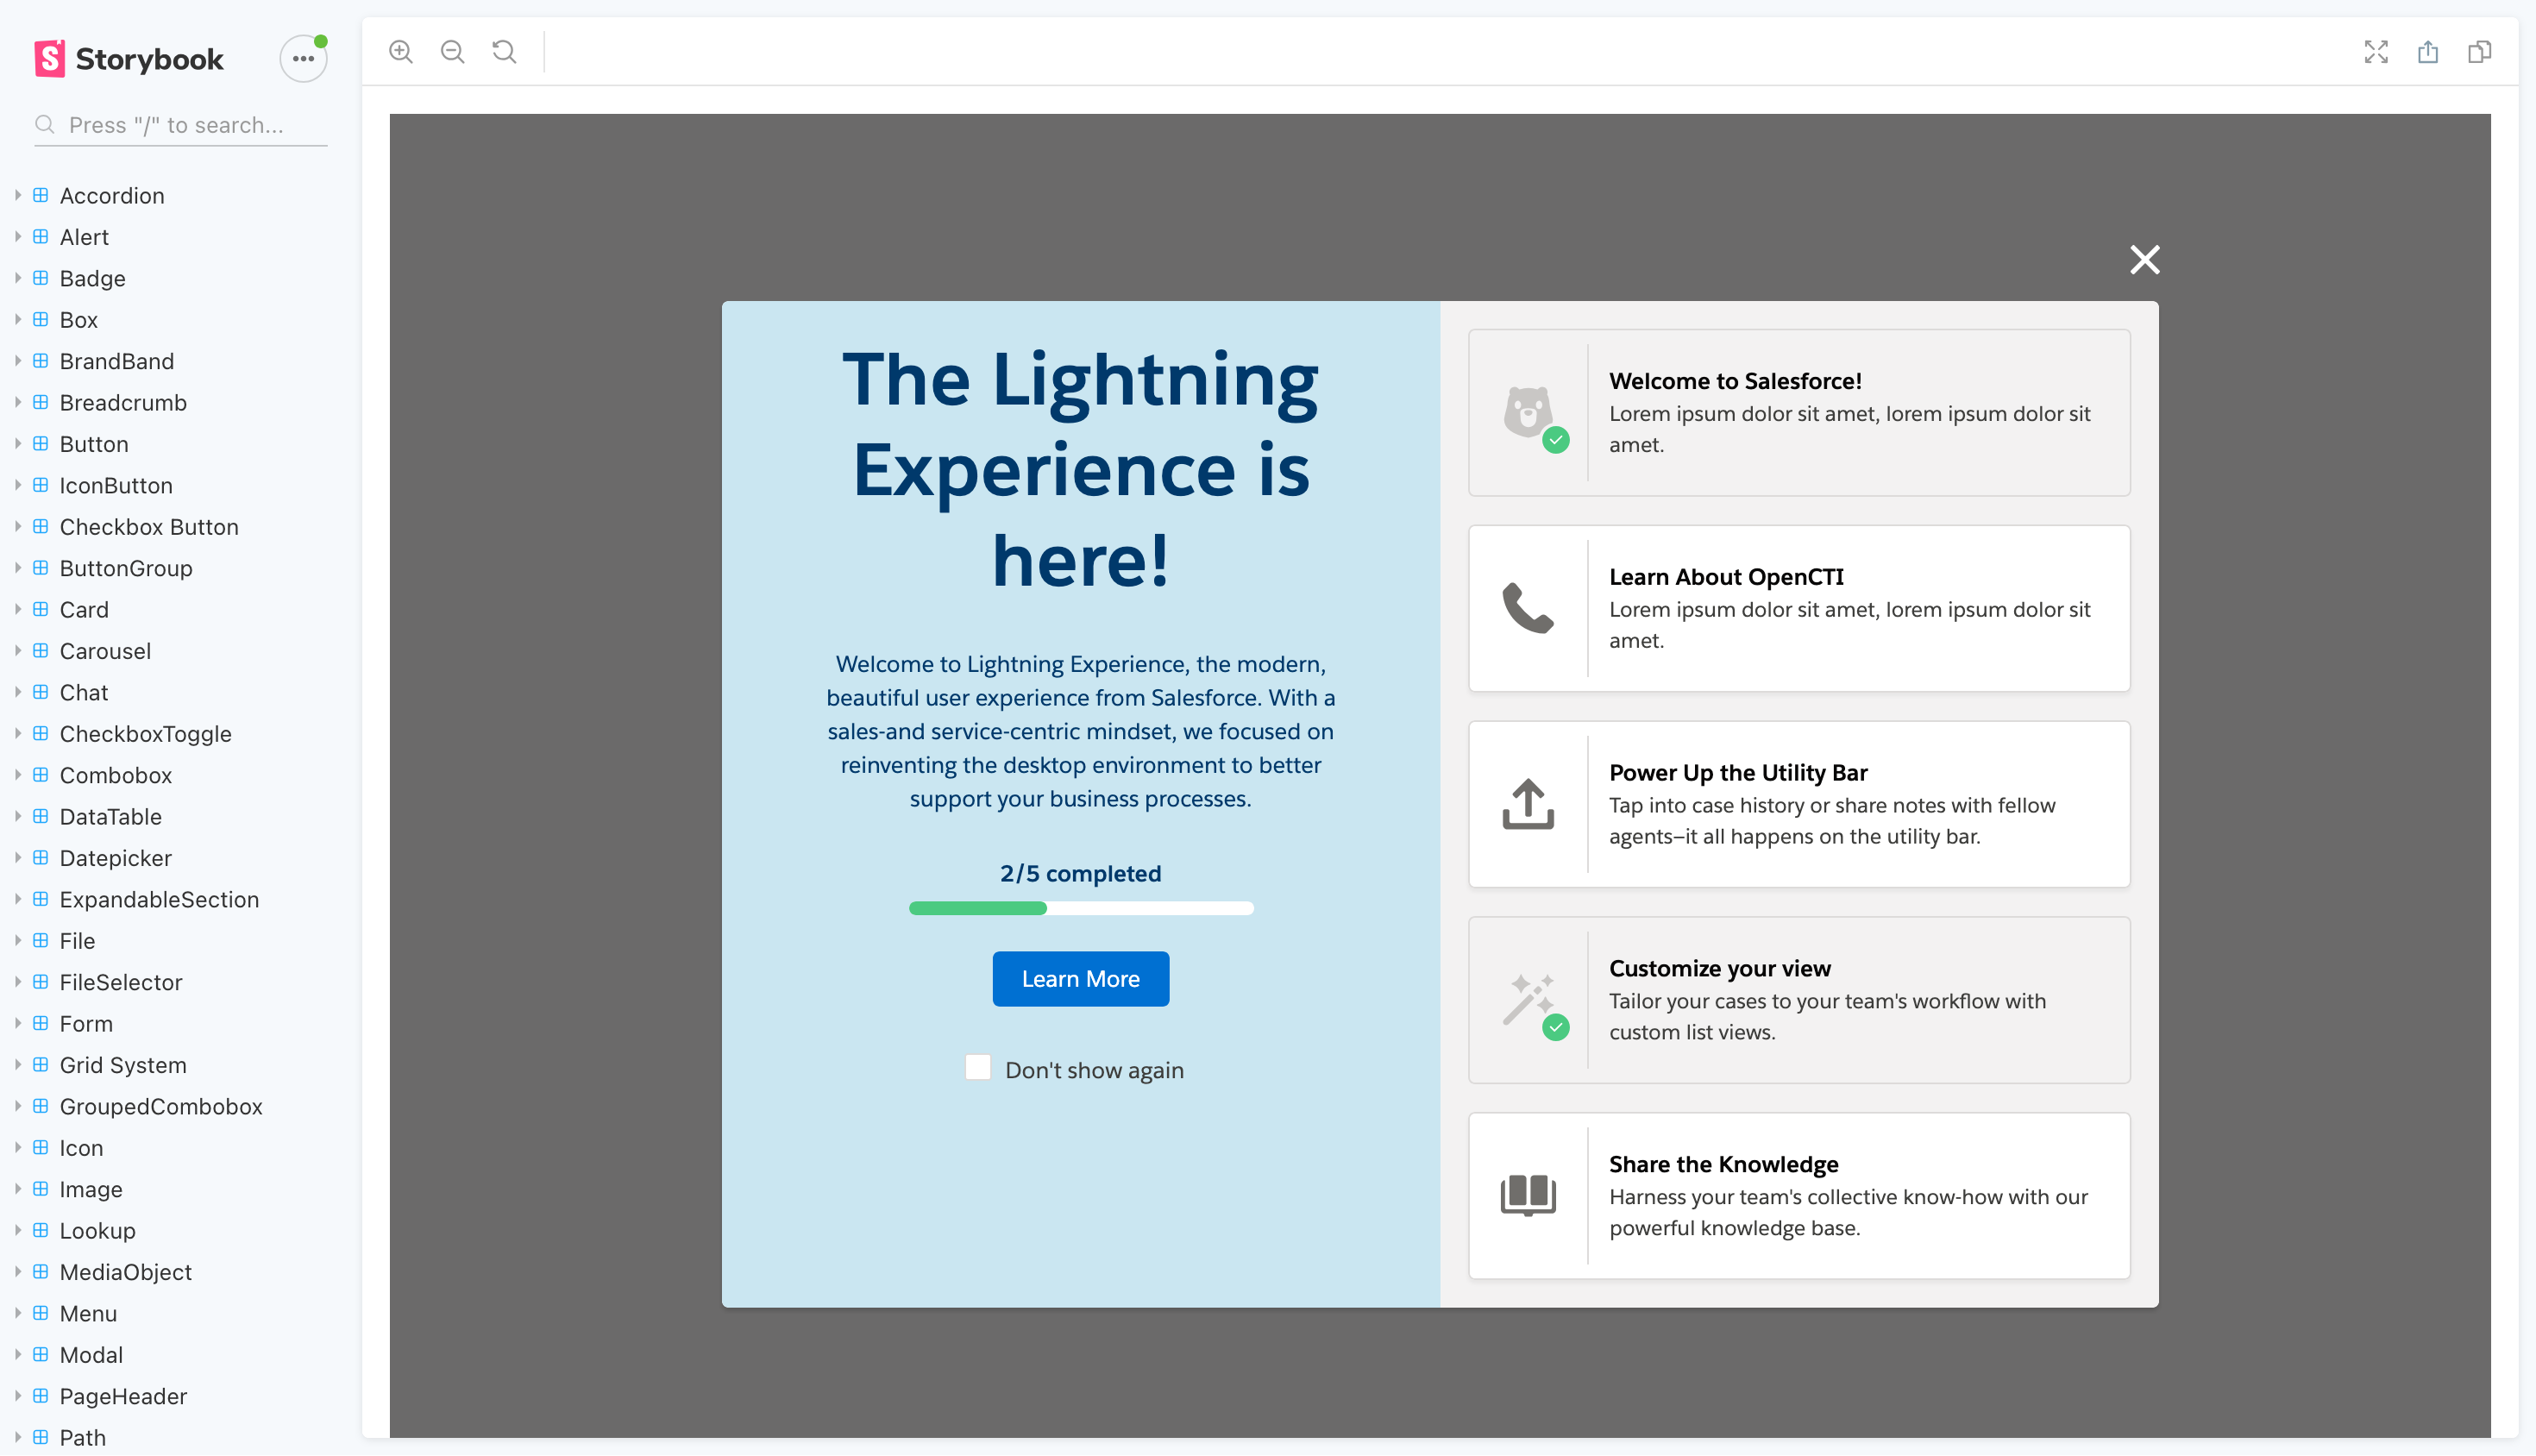
Task: Click the Learn More button
Action: (x=1080, y=978)
